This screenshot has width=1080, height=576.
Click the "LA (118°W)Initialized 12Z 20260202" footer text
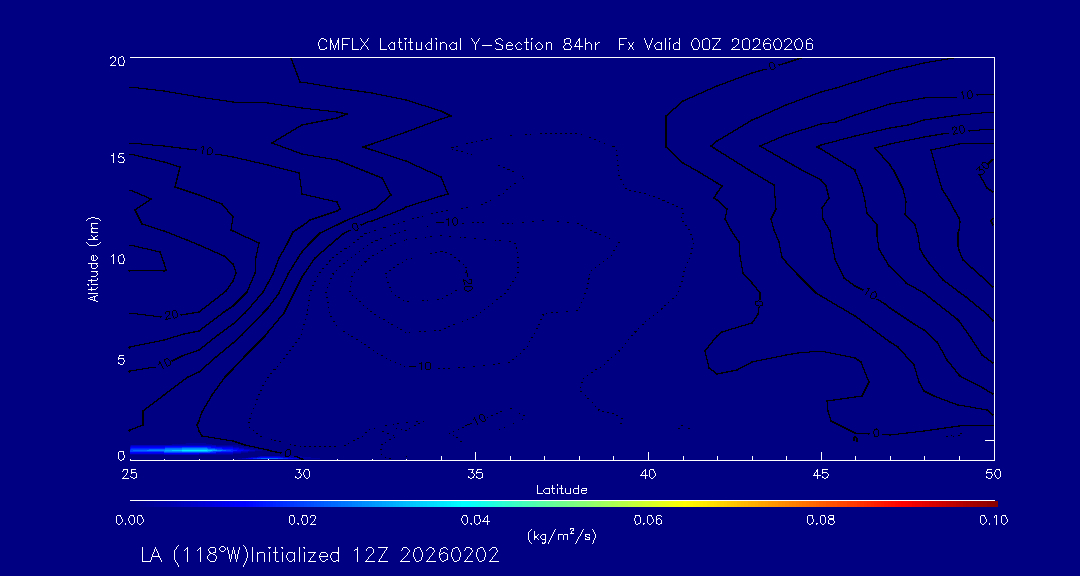click(320, 556)
